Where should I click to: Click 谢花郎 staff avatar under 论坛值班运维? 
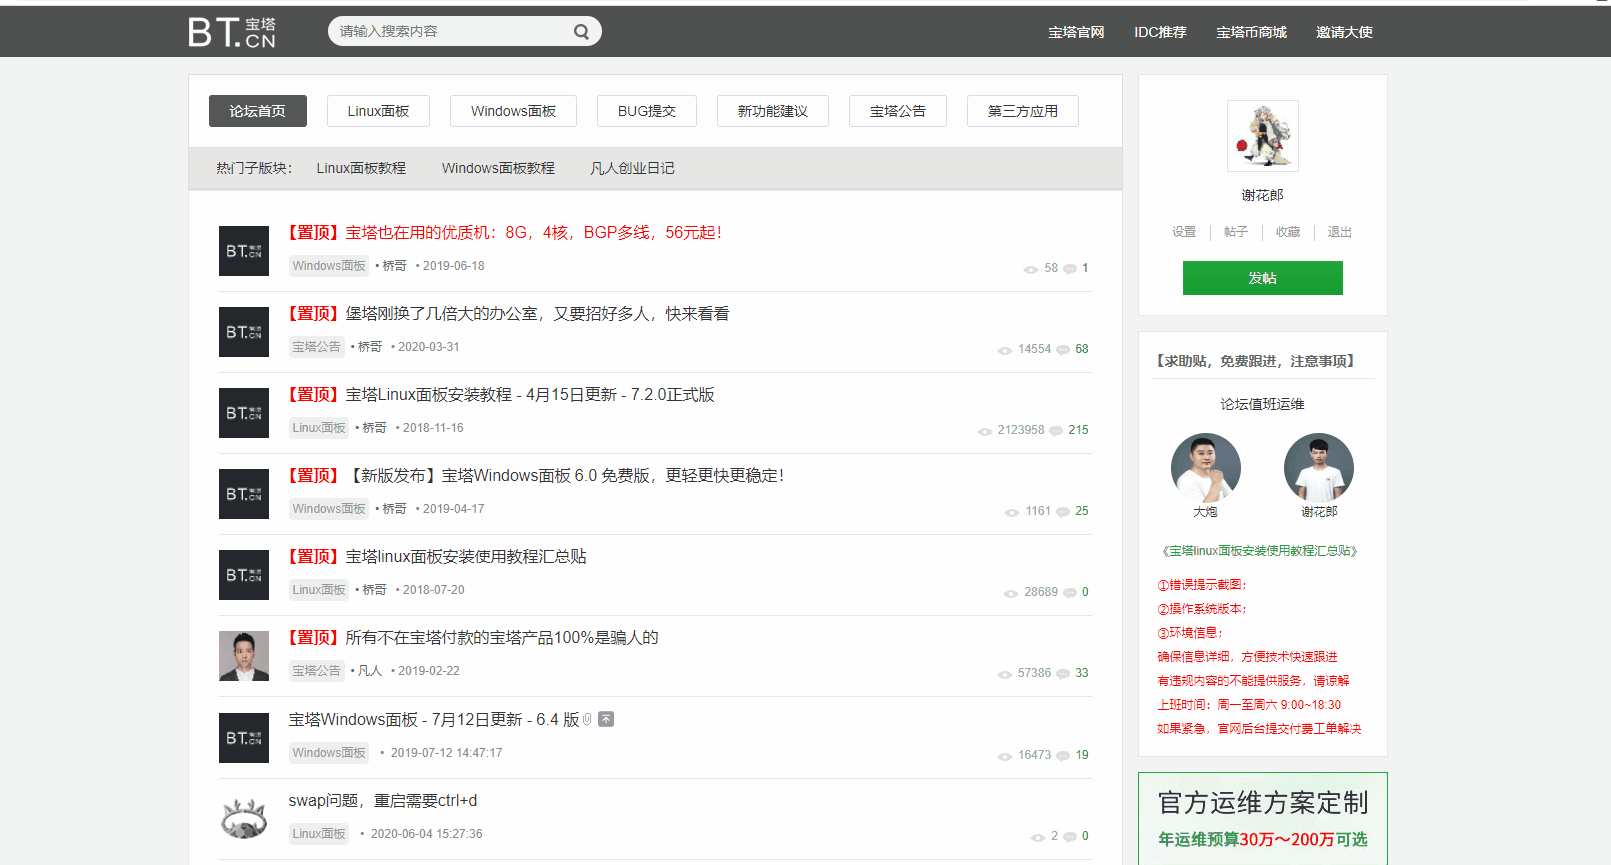tap(1319, 468)
